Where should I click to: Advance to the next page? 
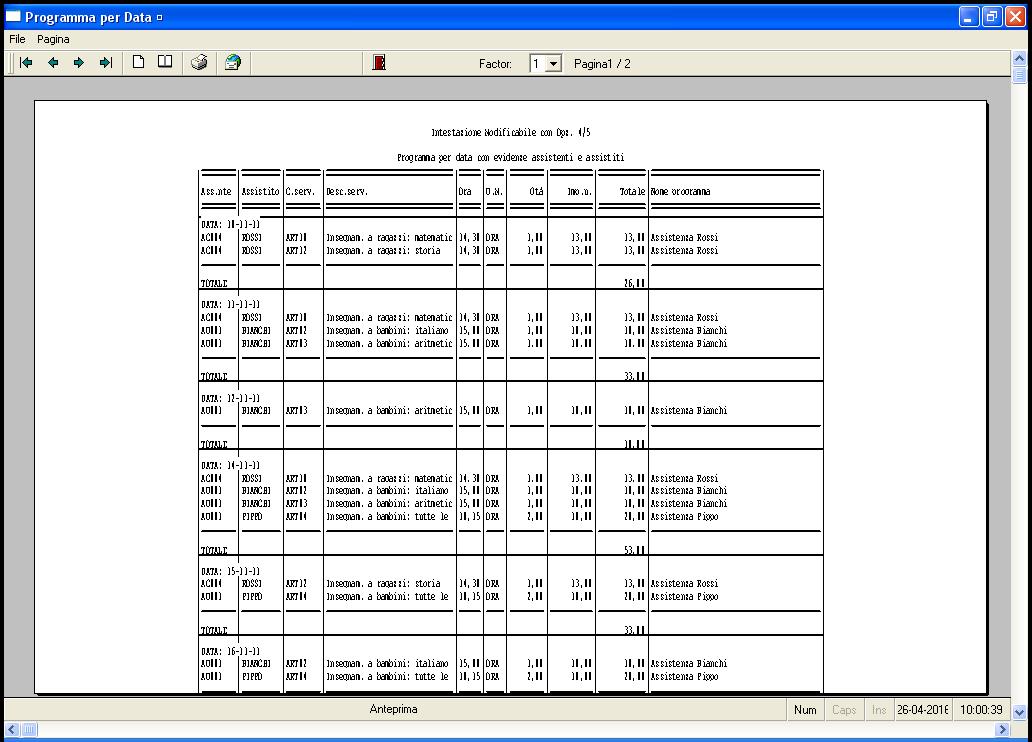point(79,63)
